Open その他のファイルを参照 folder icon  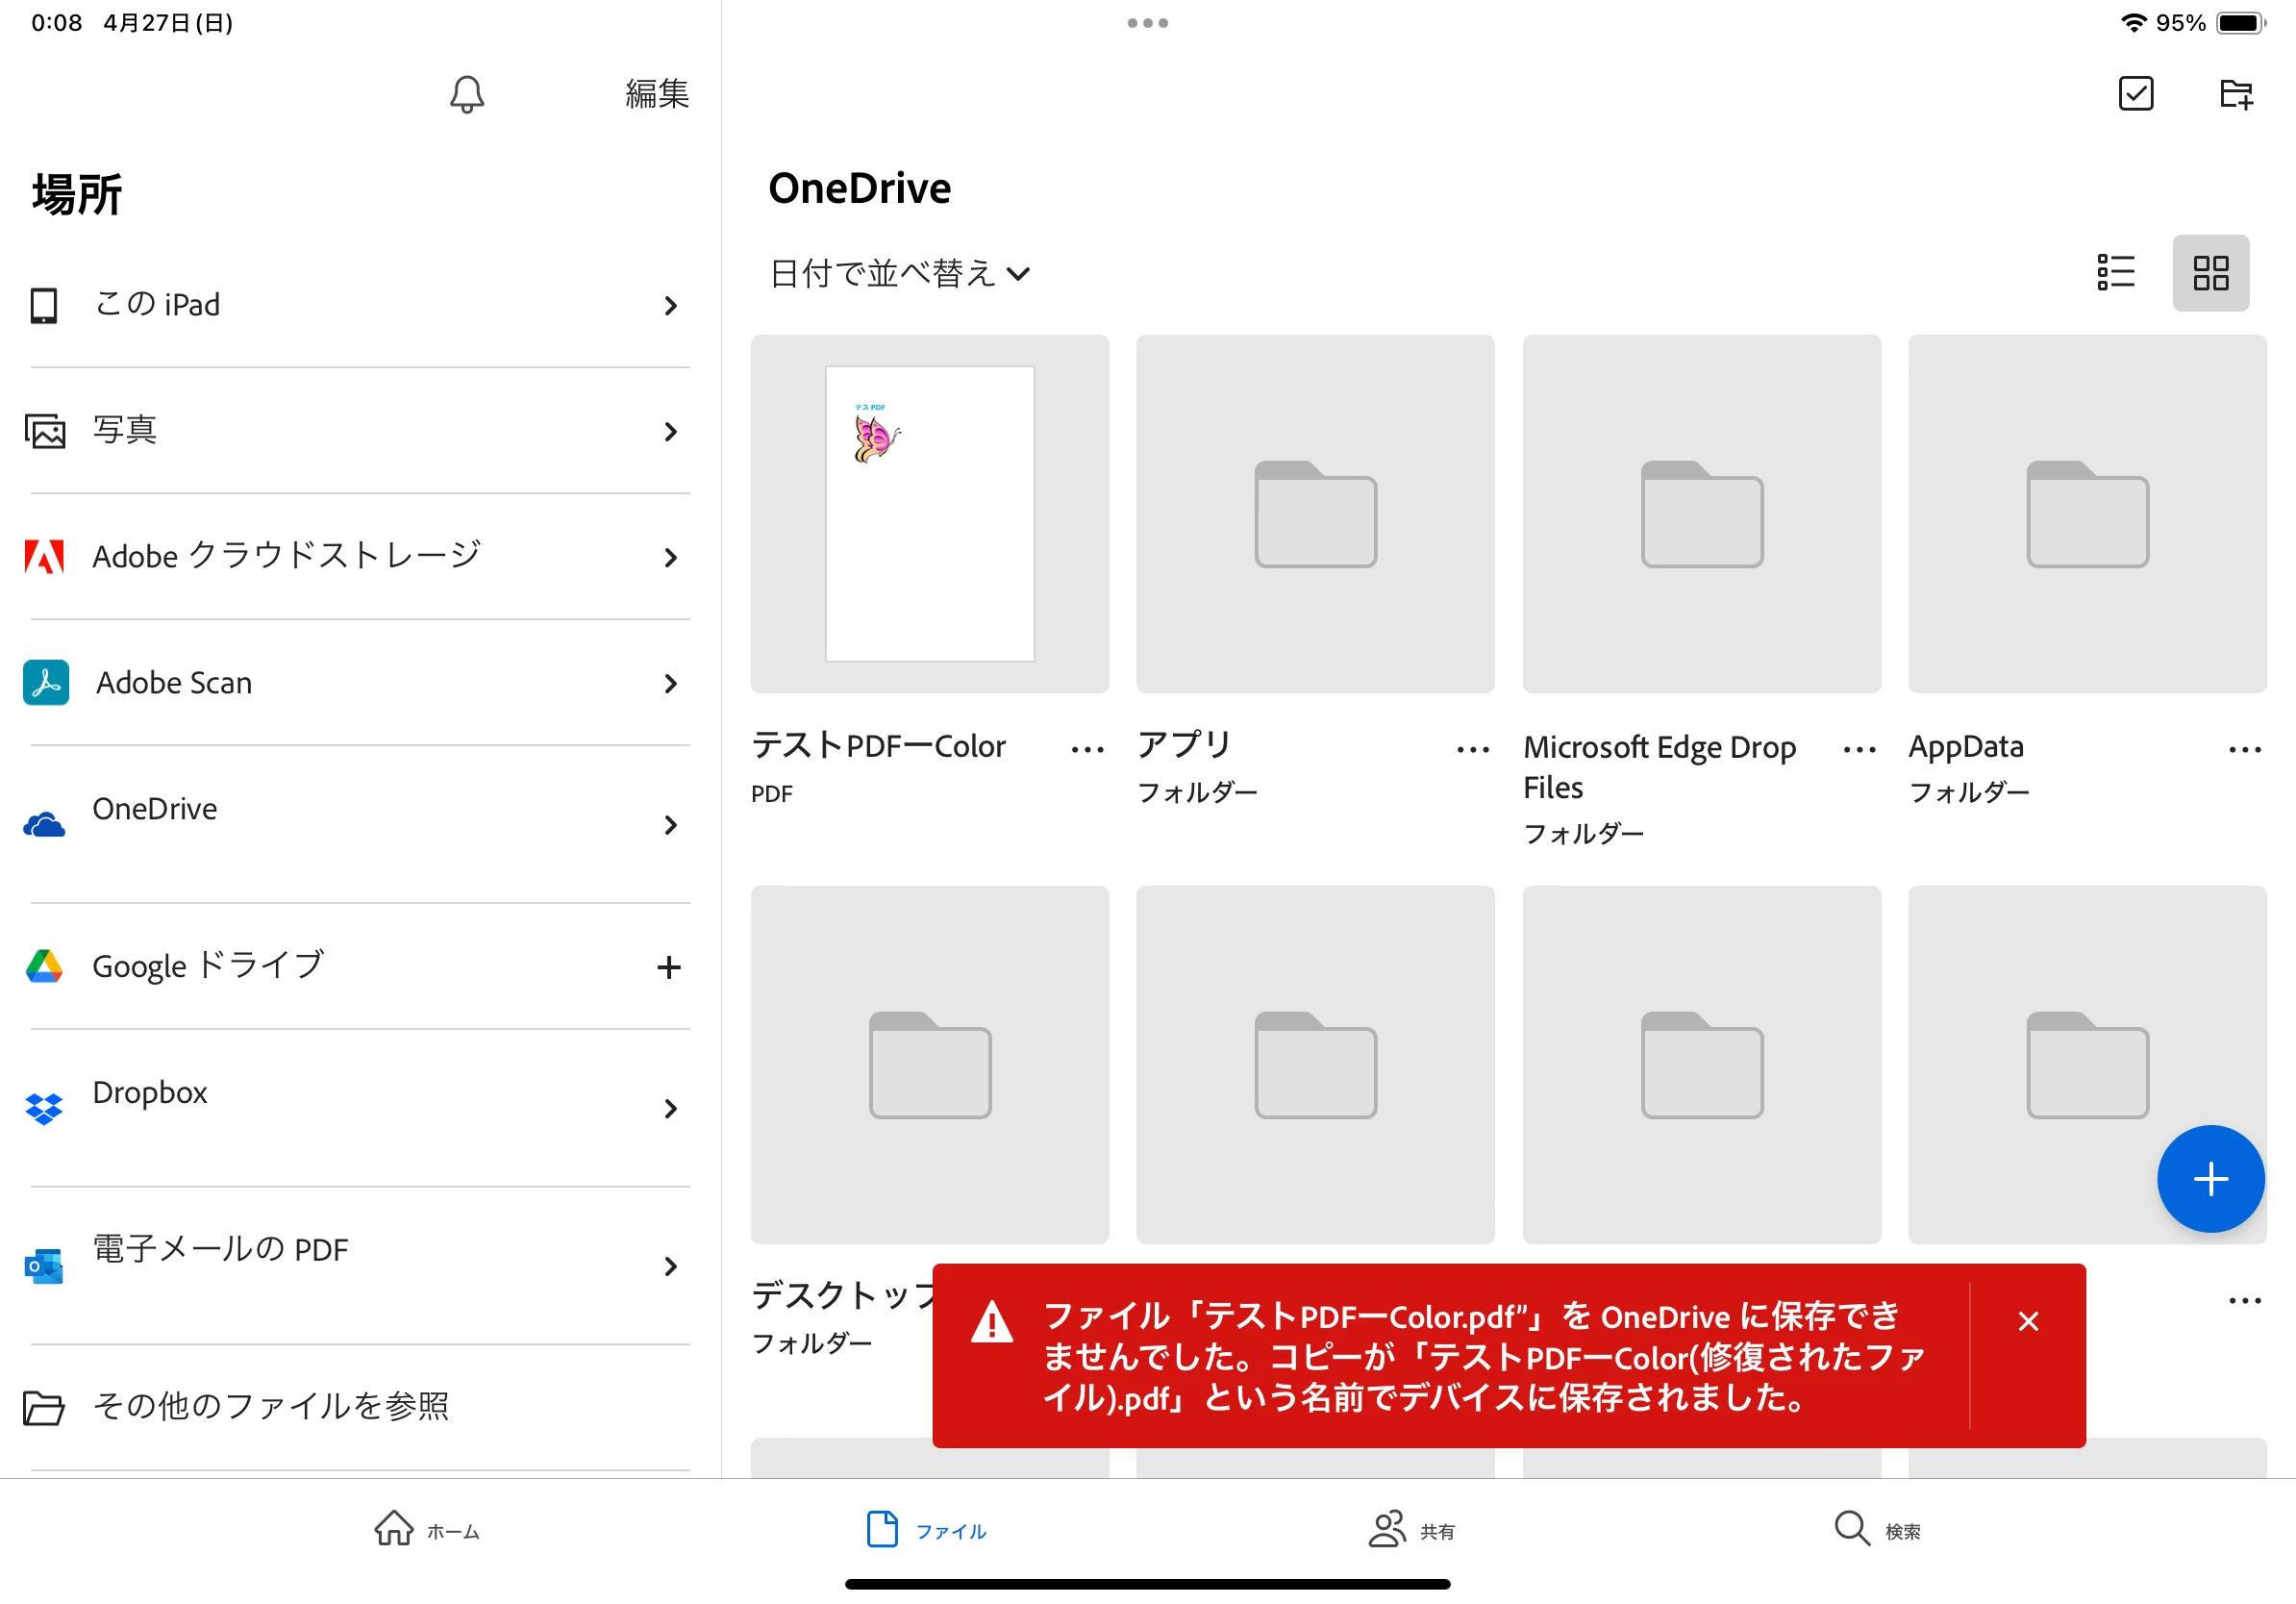pyautogui.click(x=44, y=1407)
